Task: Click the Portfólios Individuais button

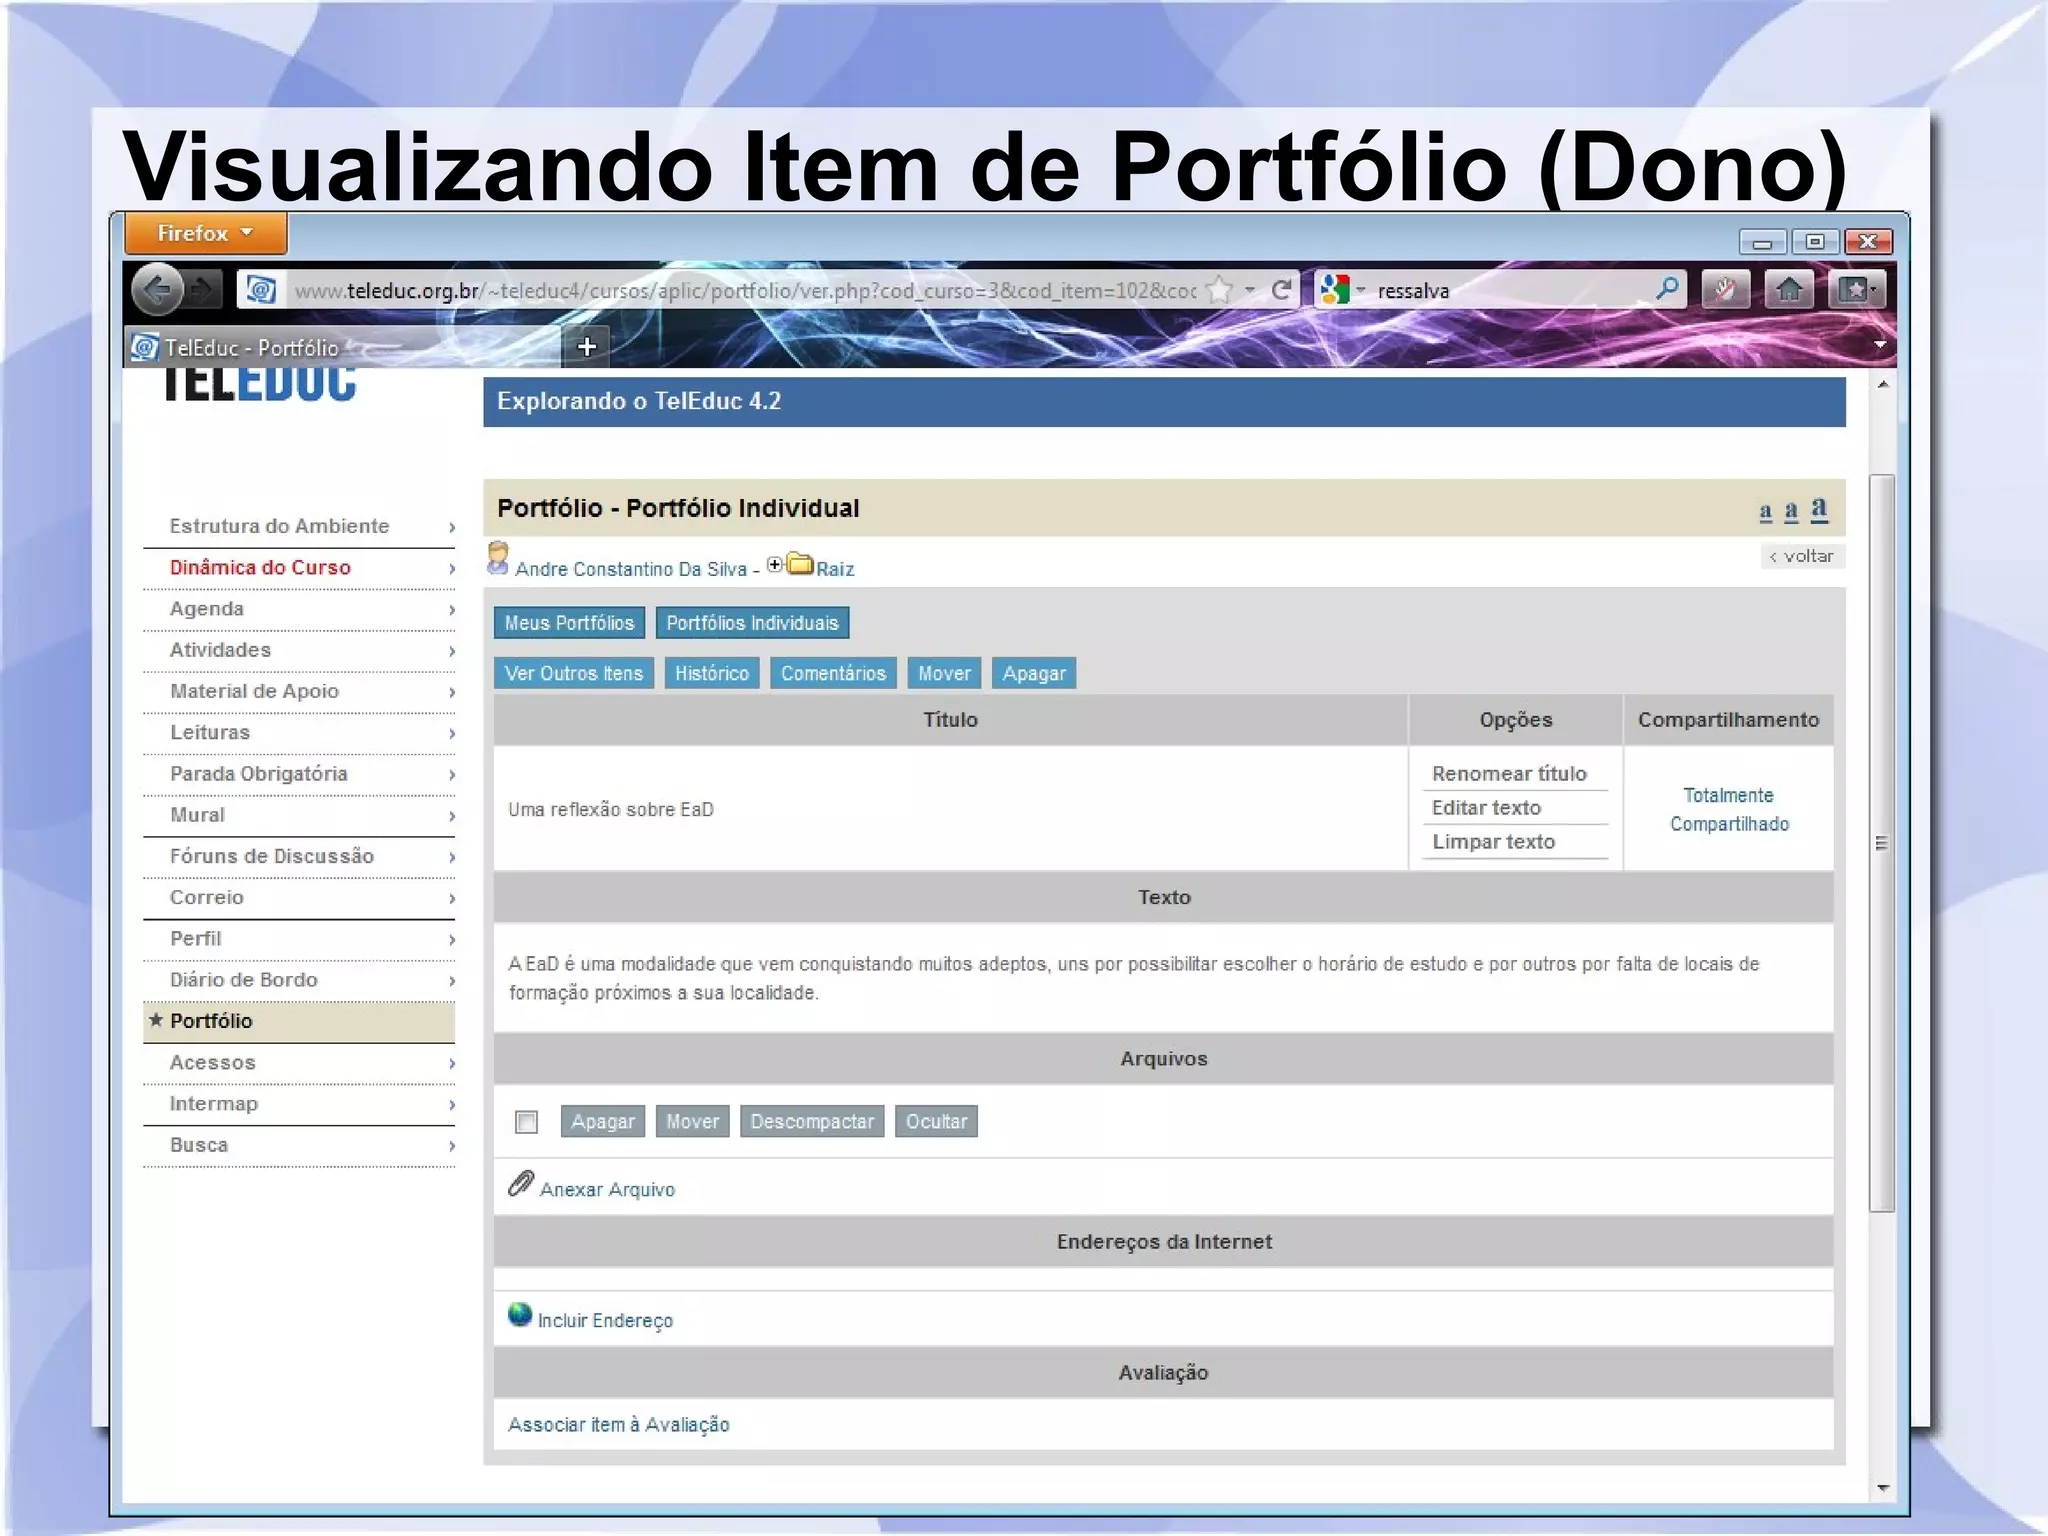Action: [x=752, y=623]
